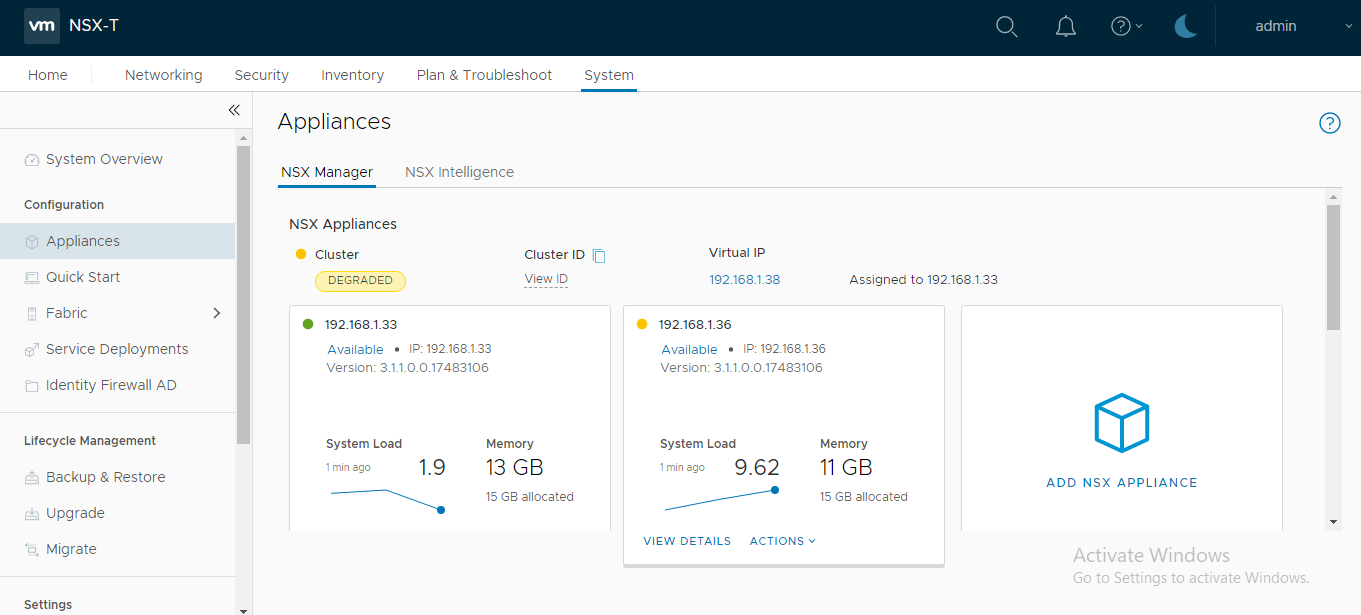This screenshot has height=615, width=1361.
Task: Select the NSX Manager sub-tab
Action: pyautogui.click(x=327, y=172)
